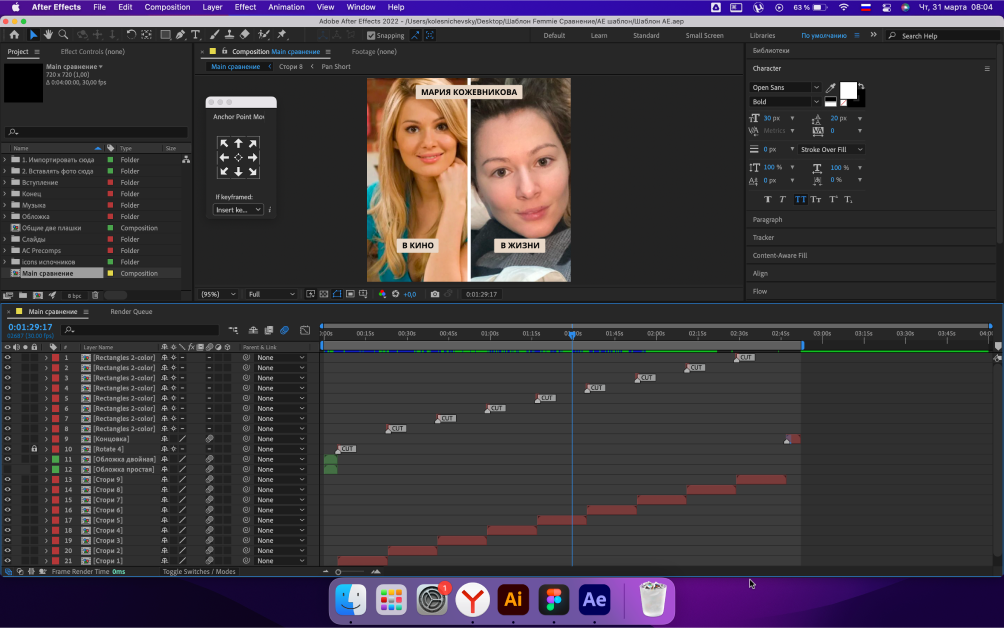The height and width of the screenshot is (628, 1004).
Task: Toggle the Snapping checkbox
Action: [x=371, y=35]
